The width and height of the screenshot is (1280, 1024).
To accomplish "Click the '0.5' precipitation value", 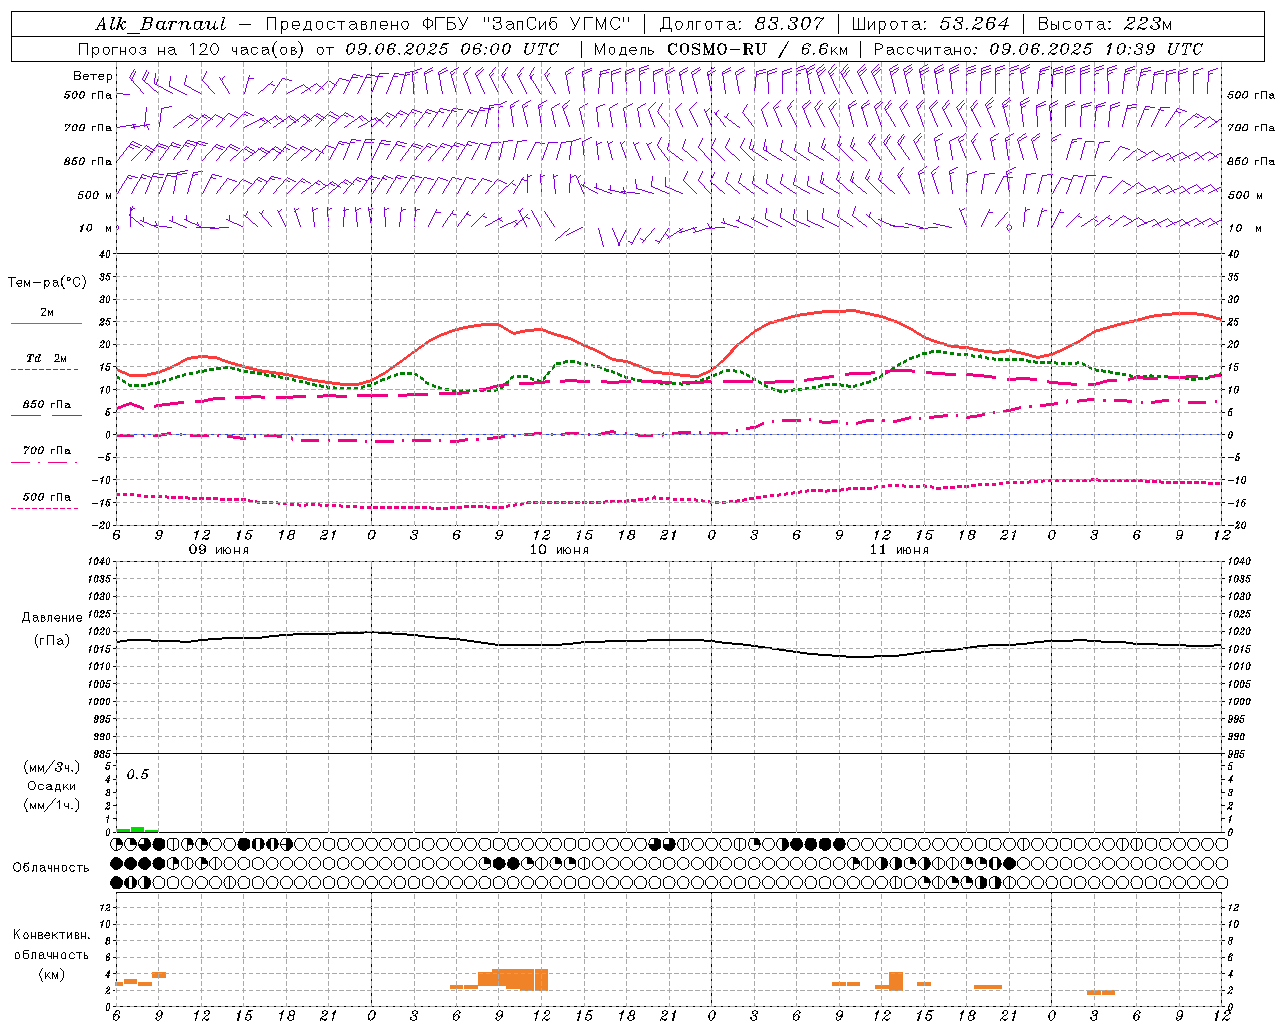I will point(137,775).
